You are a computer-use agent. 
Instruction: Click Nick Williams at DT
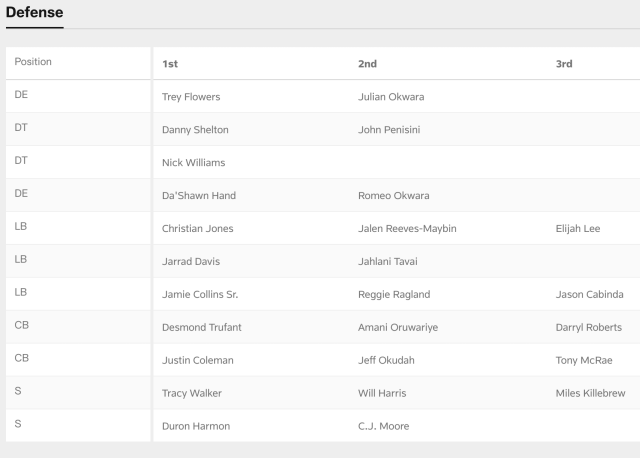[x=193, y=163]
